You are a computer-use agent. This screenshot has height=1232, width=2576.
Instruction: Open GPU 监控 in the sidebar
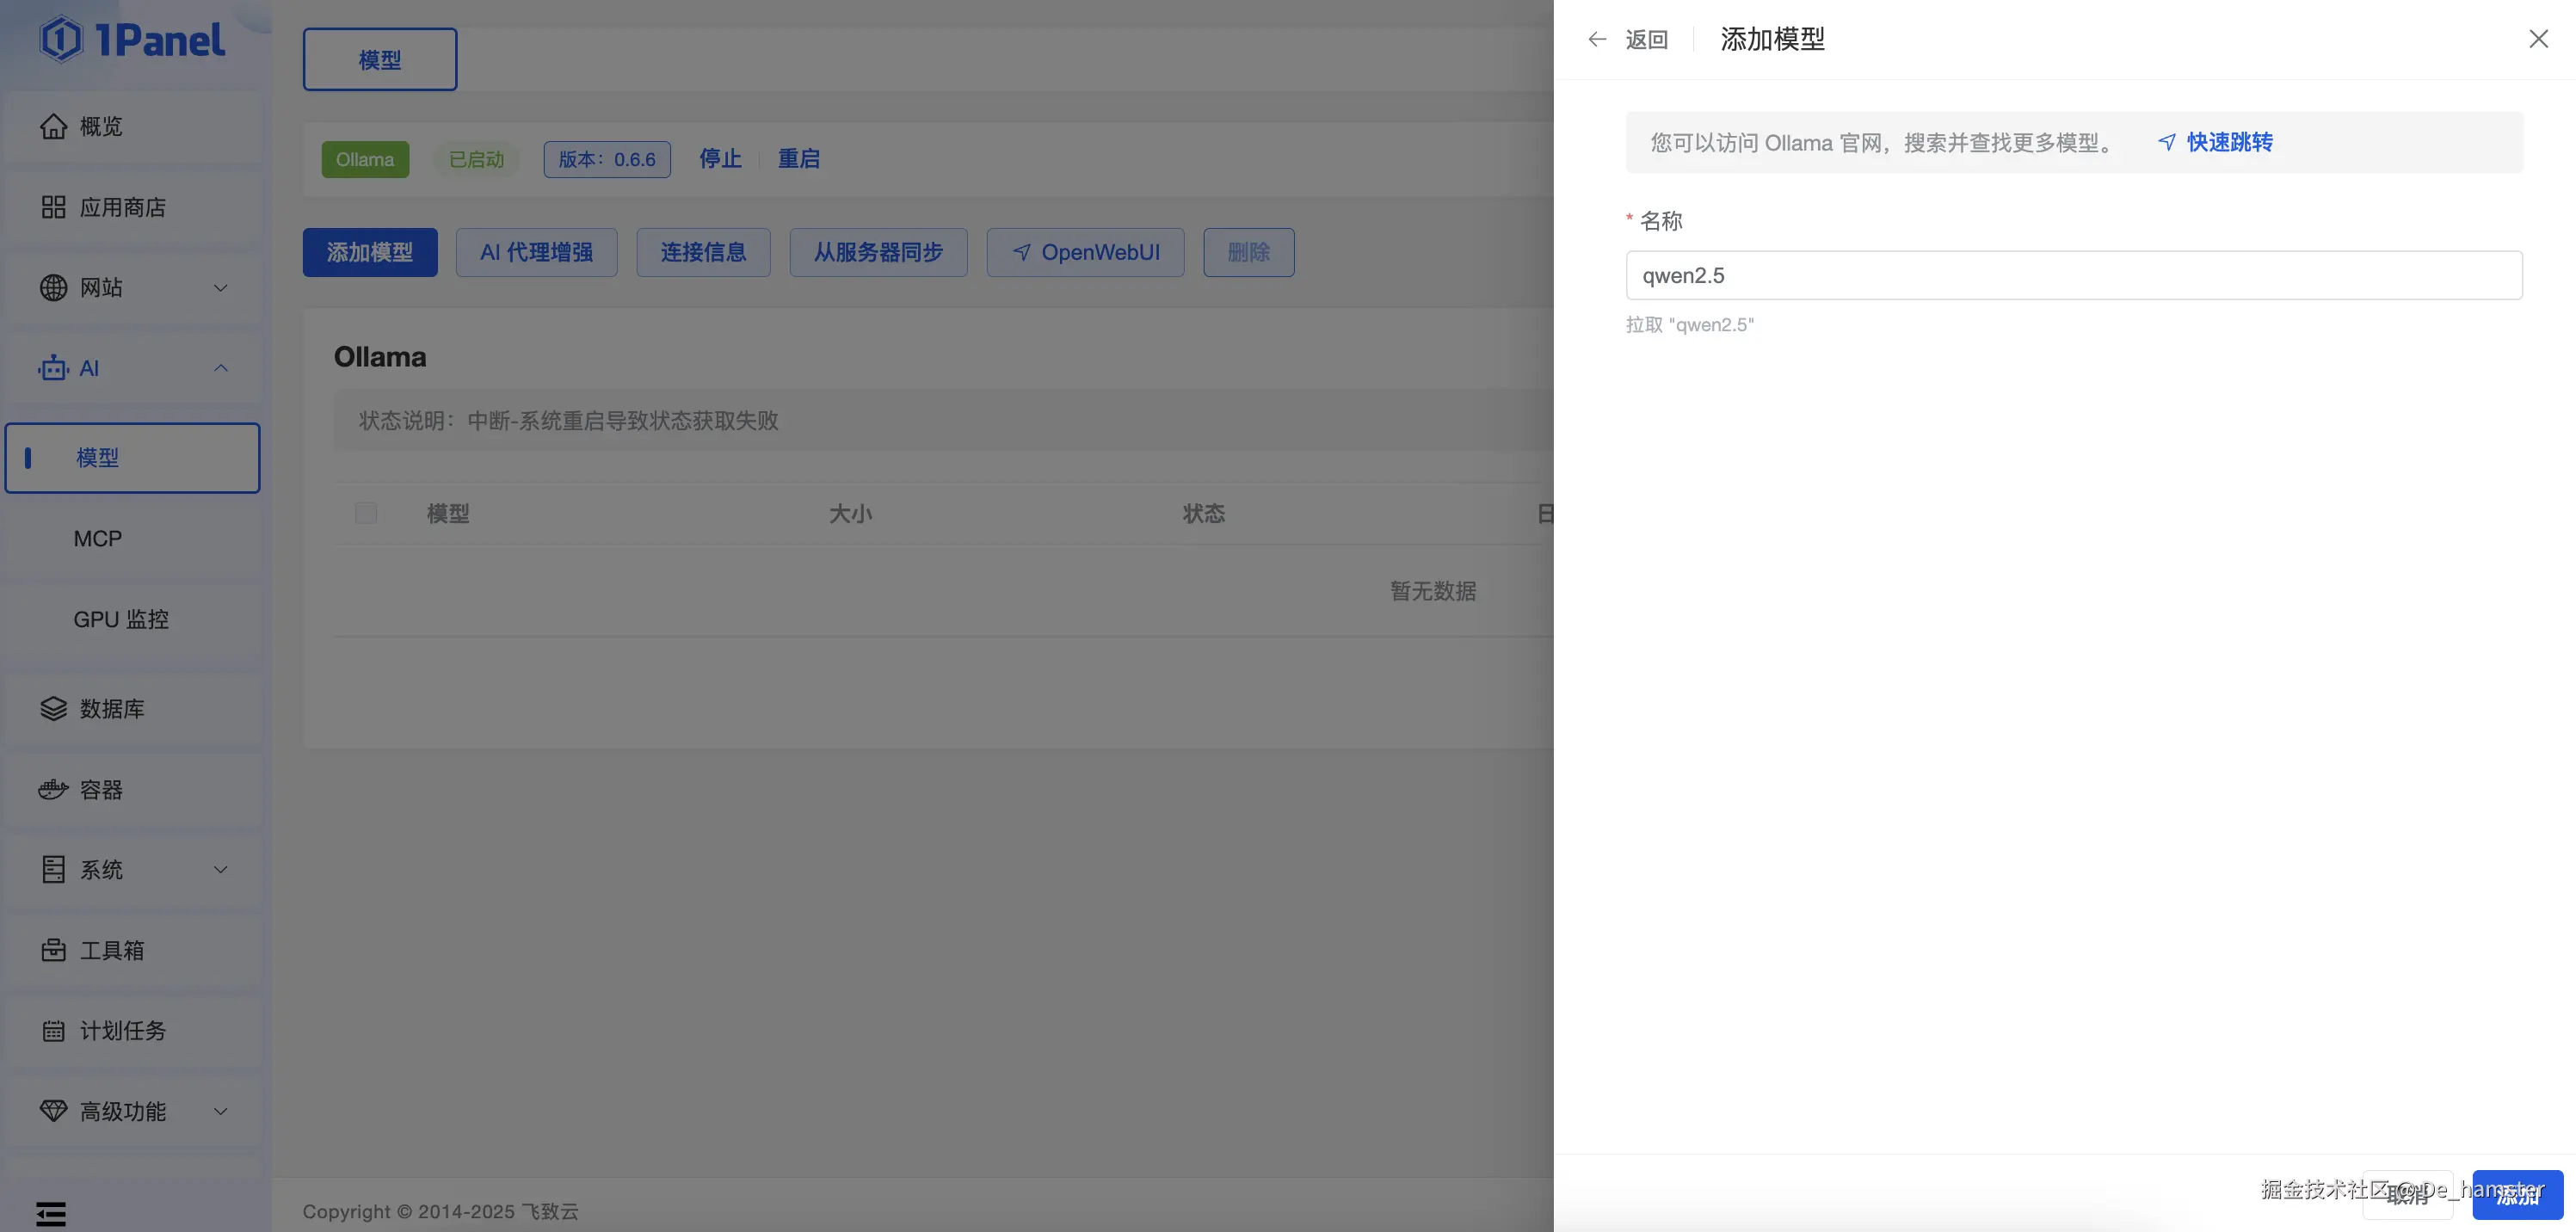coord(121,620)
